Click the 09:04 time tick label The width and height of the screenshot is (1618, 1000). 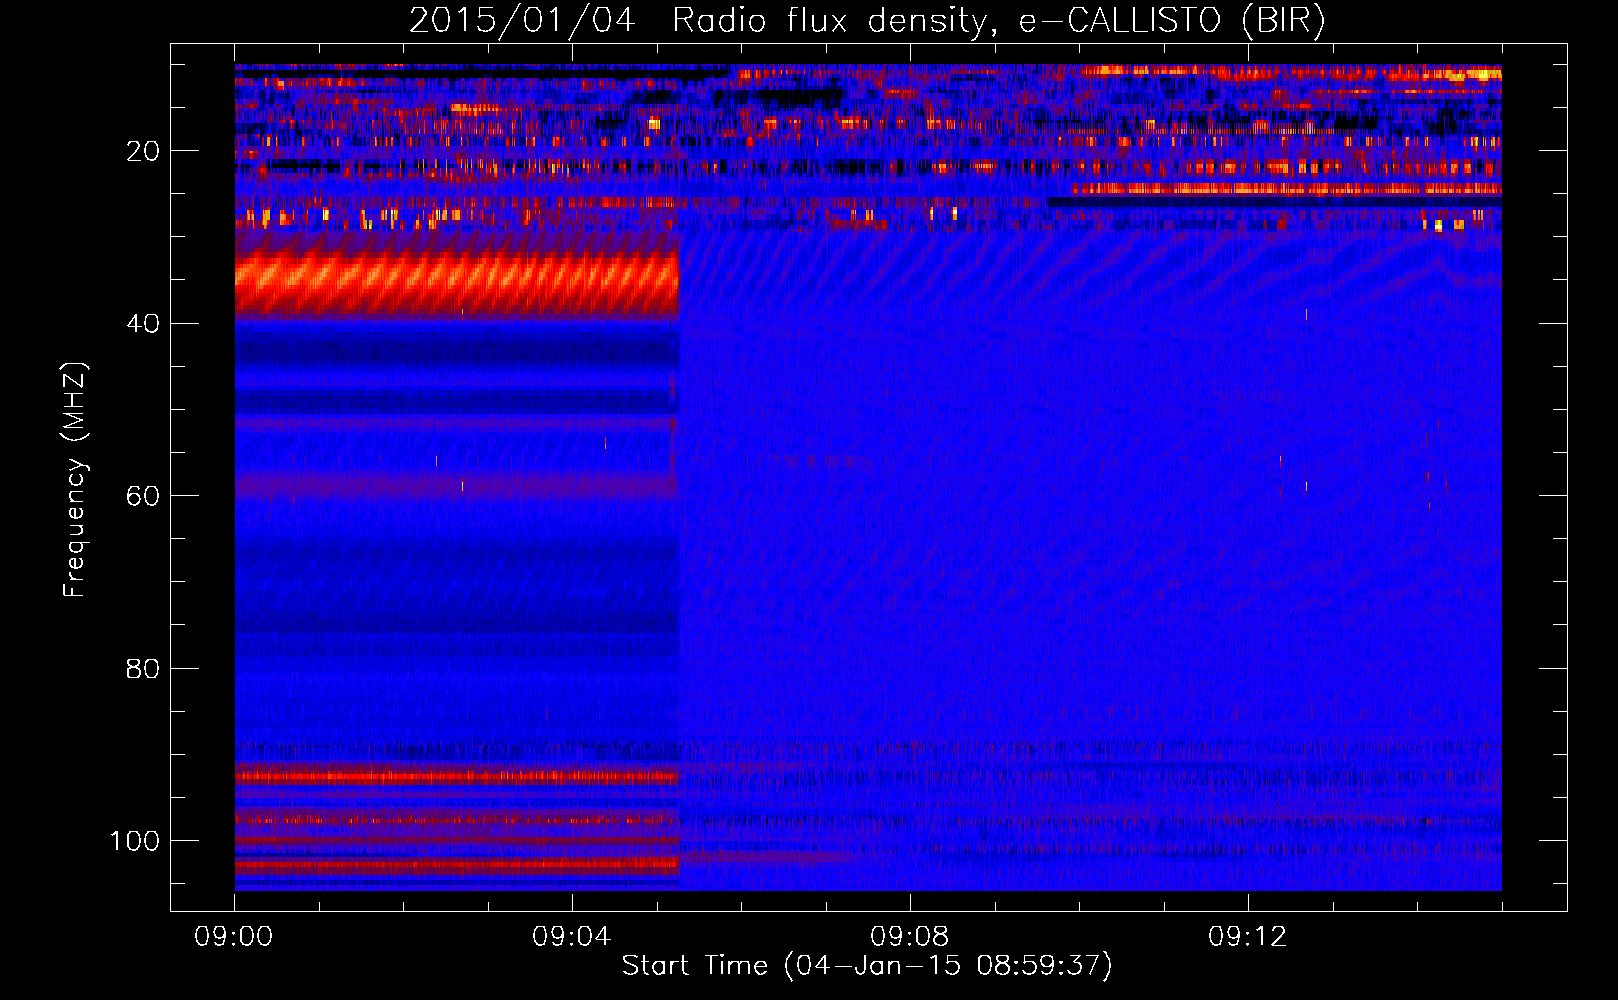click(x=572, y=937)
